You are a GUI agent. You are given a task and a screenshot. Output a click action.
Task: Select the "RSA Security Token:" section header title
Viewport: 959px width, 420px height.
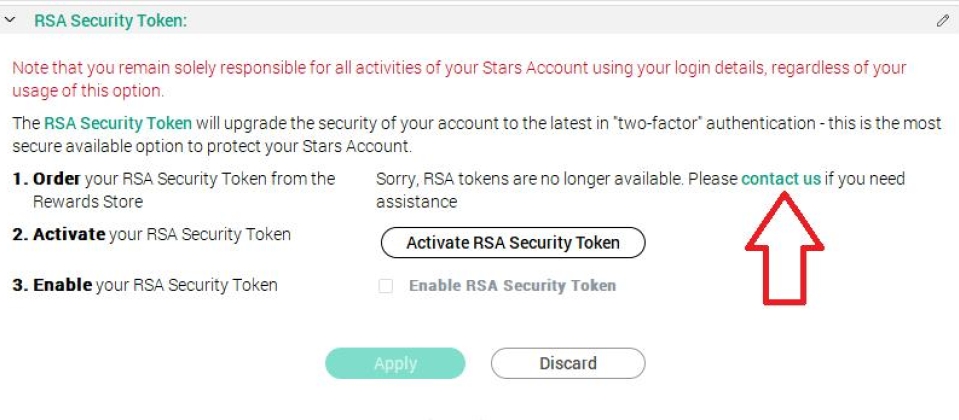point(110,20)
